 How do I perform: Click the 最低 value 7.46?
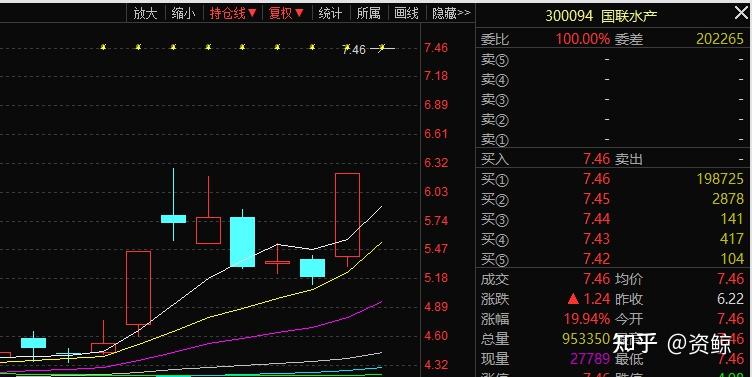click(730, 359)
